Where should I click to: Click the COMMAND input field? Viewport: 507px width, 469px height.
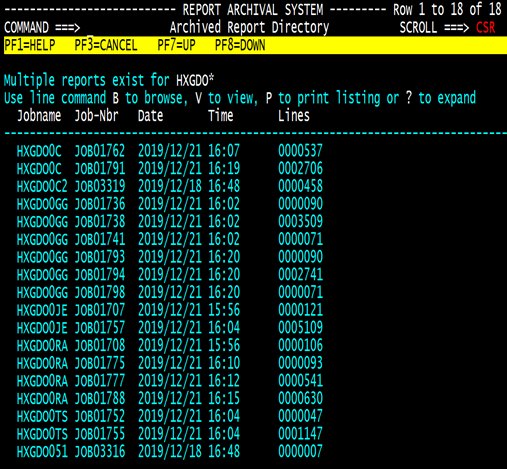tap(123, 27)
